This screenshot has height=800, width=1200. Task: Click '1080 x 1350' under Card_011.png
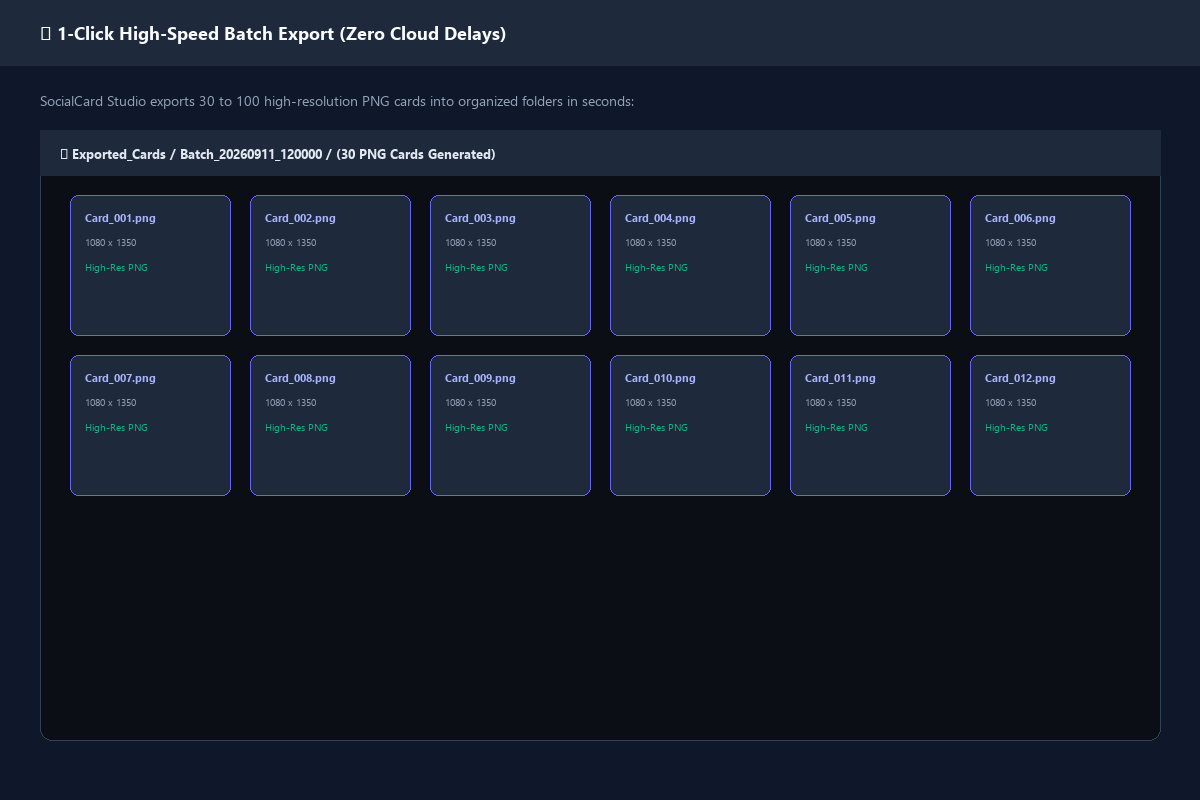coord(831,403)
